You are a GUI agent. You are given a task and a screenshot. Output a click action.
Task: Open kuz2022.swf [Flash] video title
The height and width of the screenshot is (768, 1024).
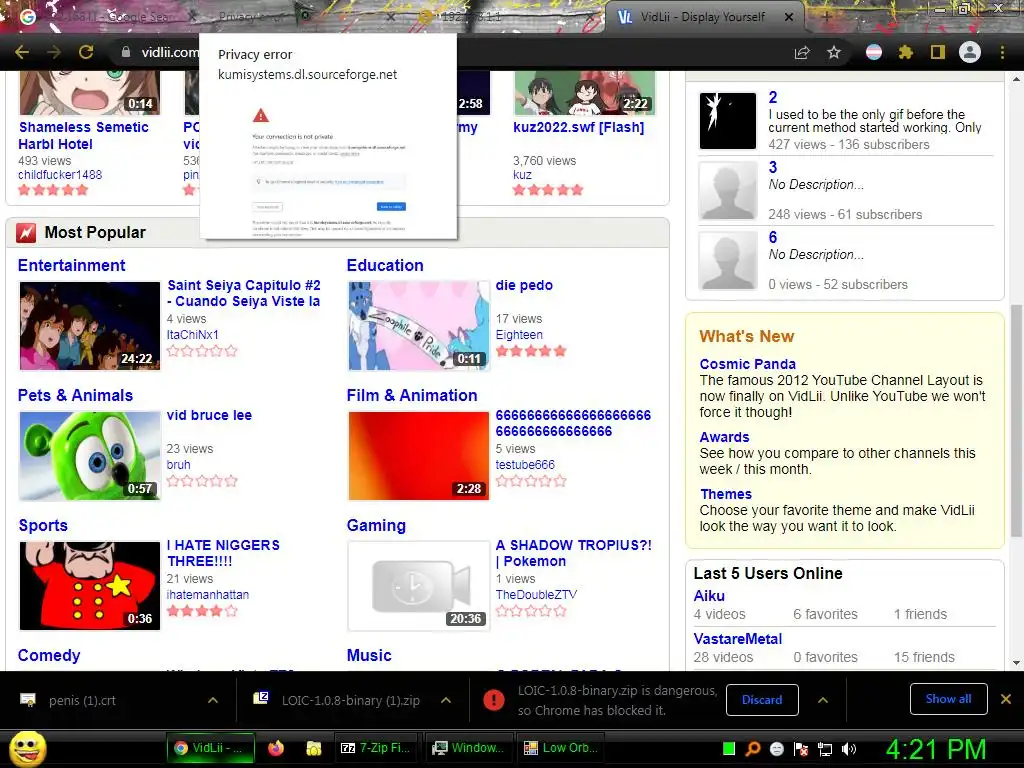[x=579, y=127]
